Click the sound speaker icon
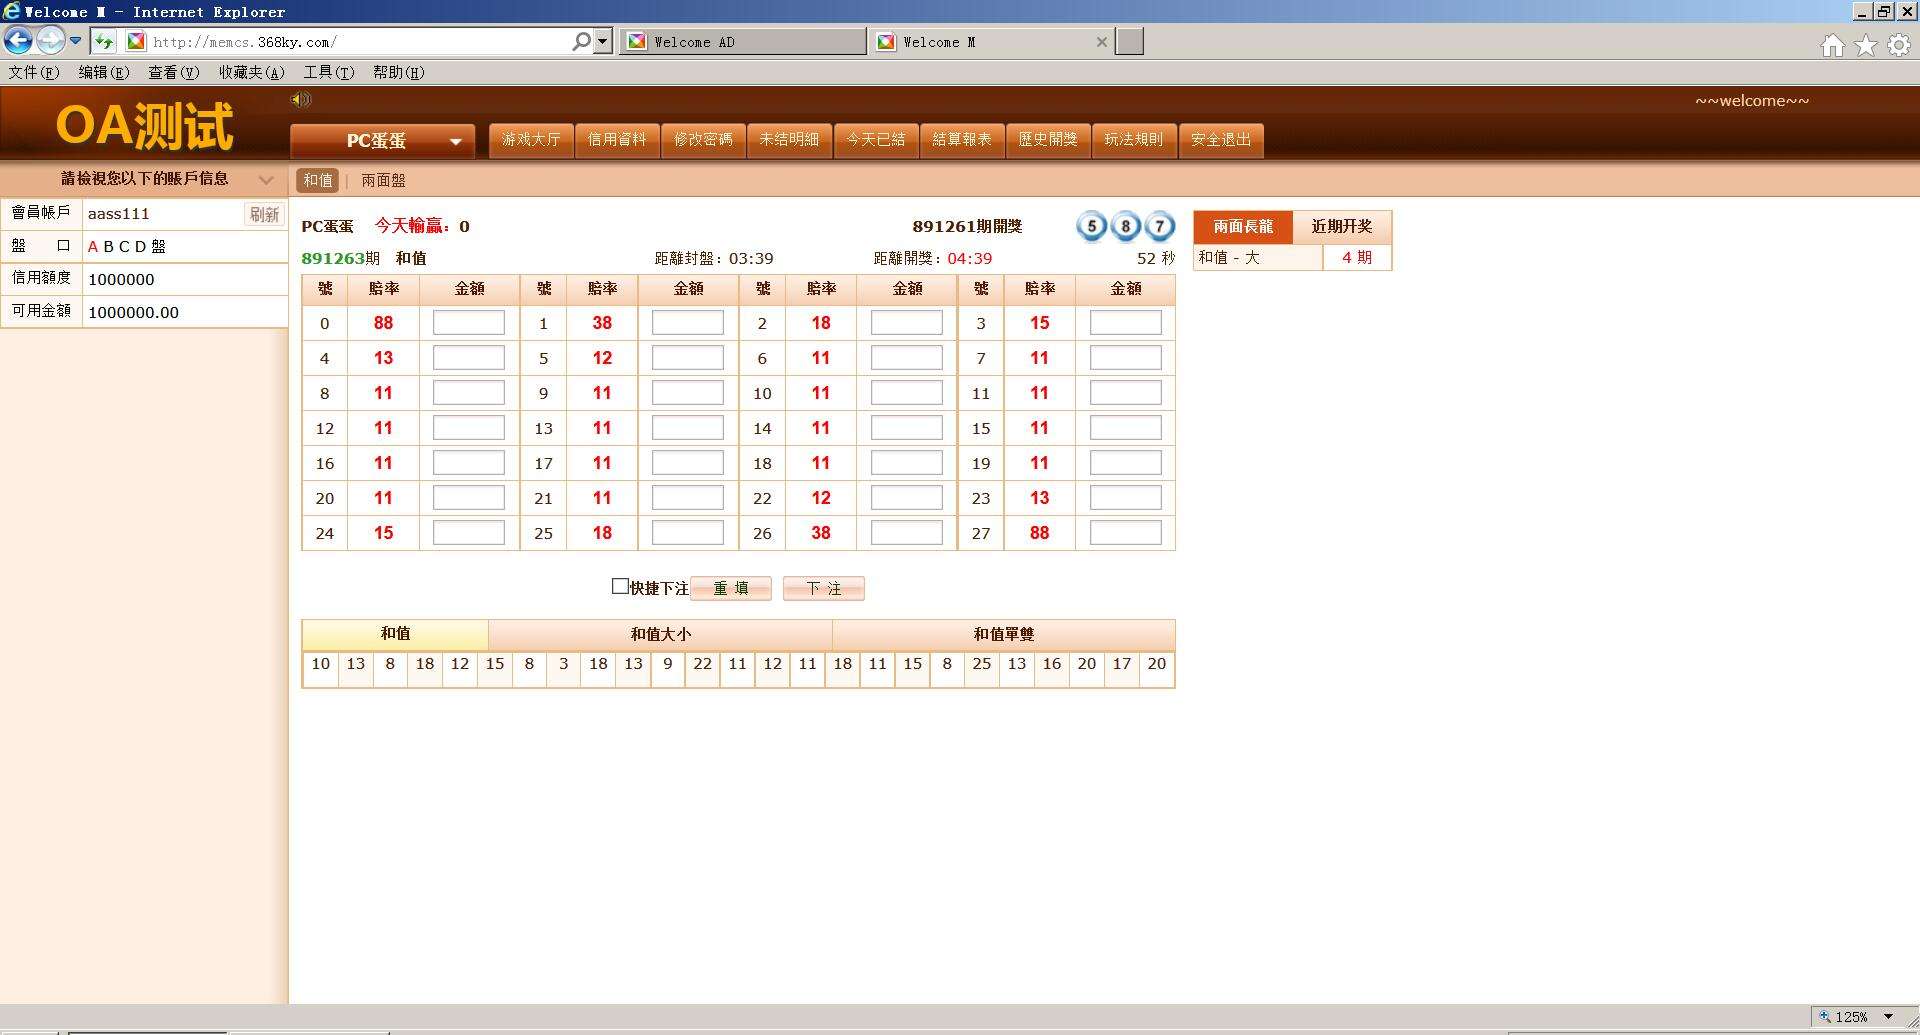The width and height of the screenshot is (1920, 1035). coord(300,99)
